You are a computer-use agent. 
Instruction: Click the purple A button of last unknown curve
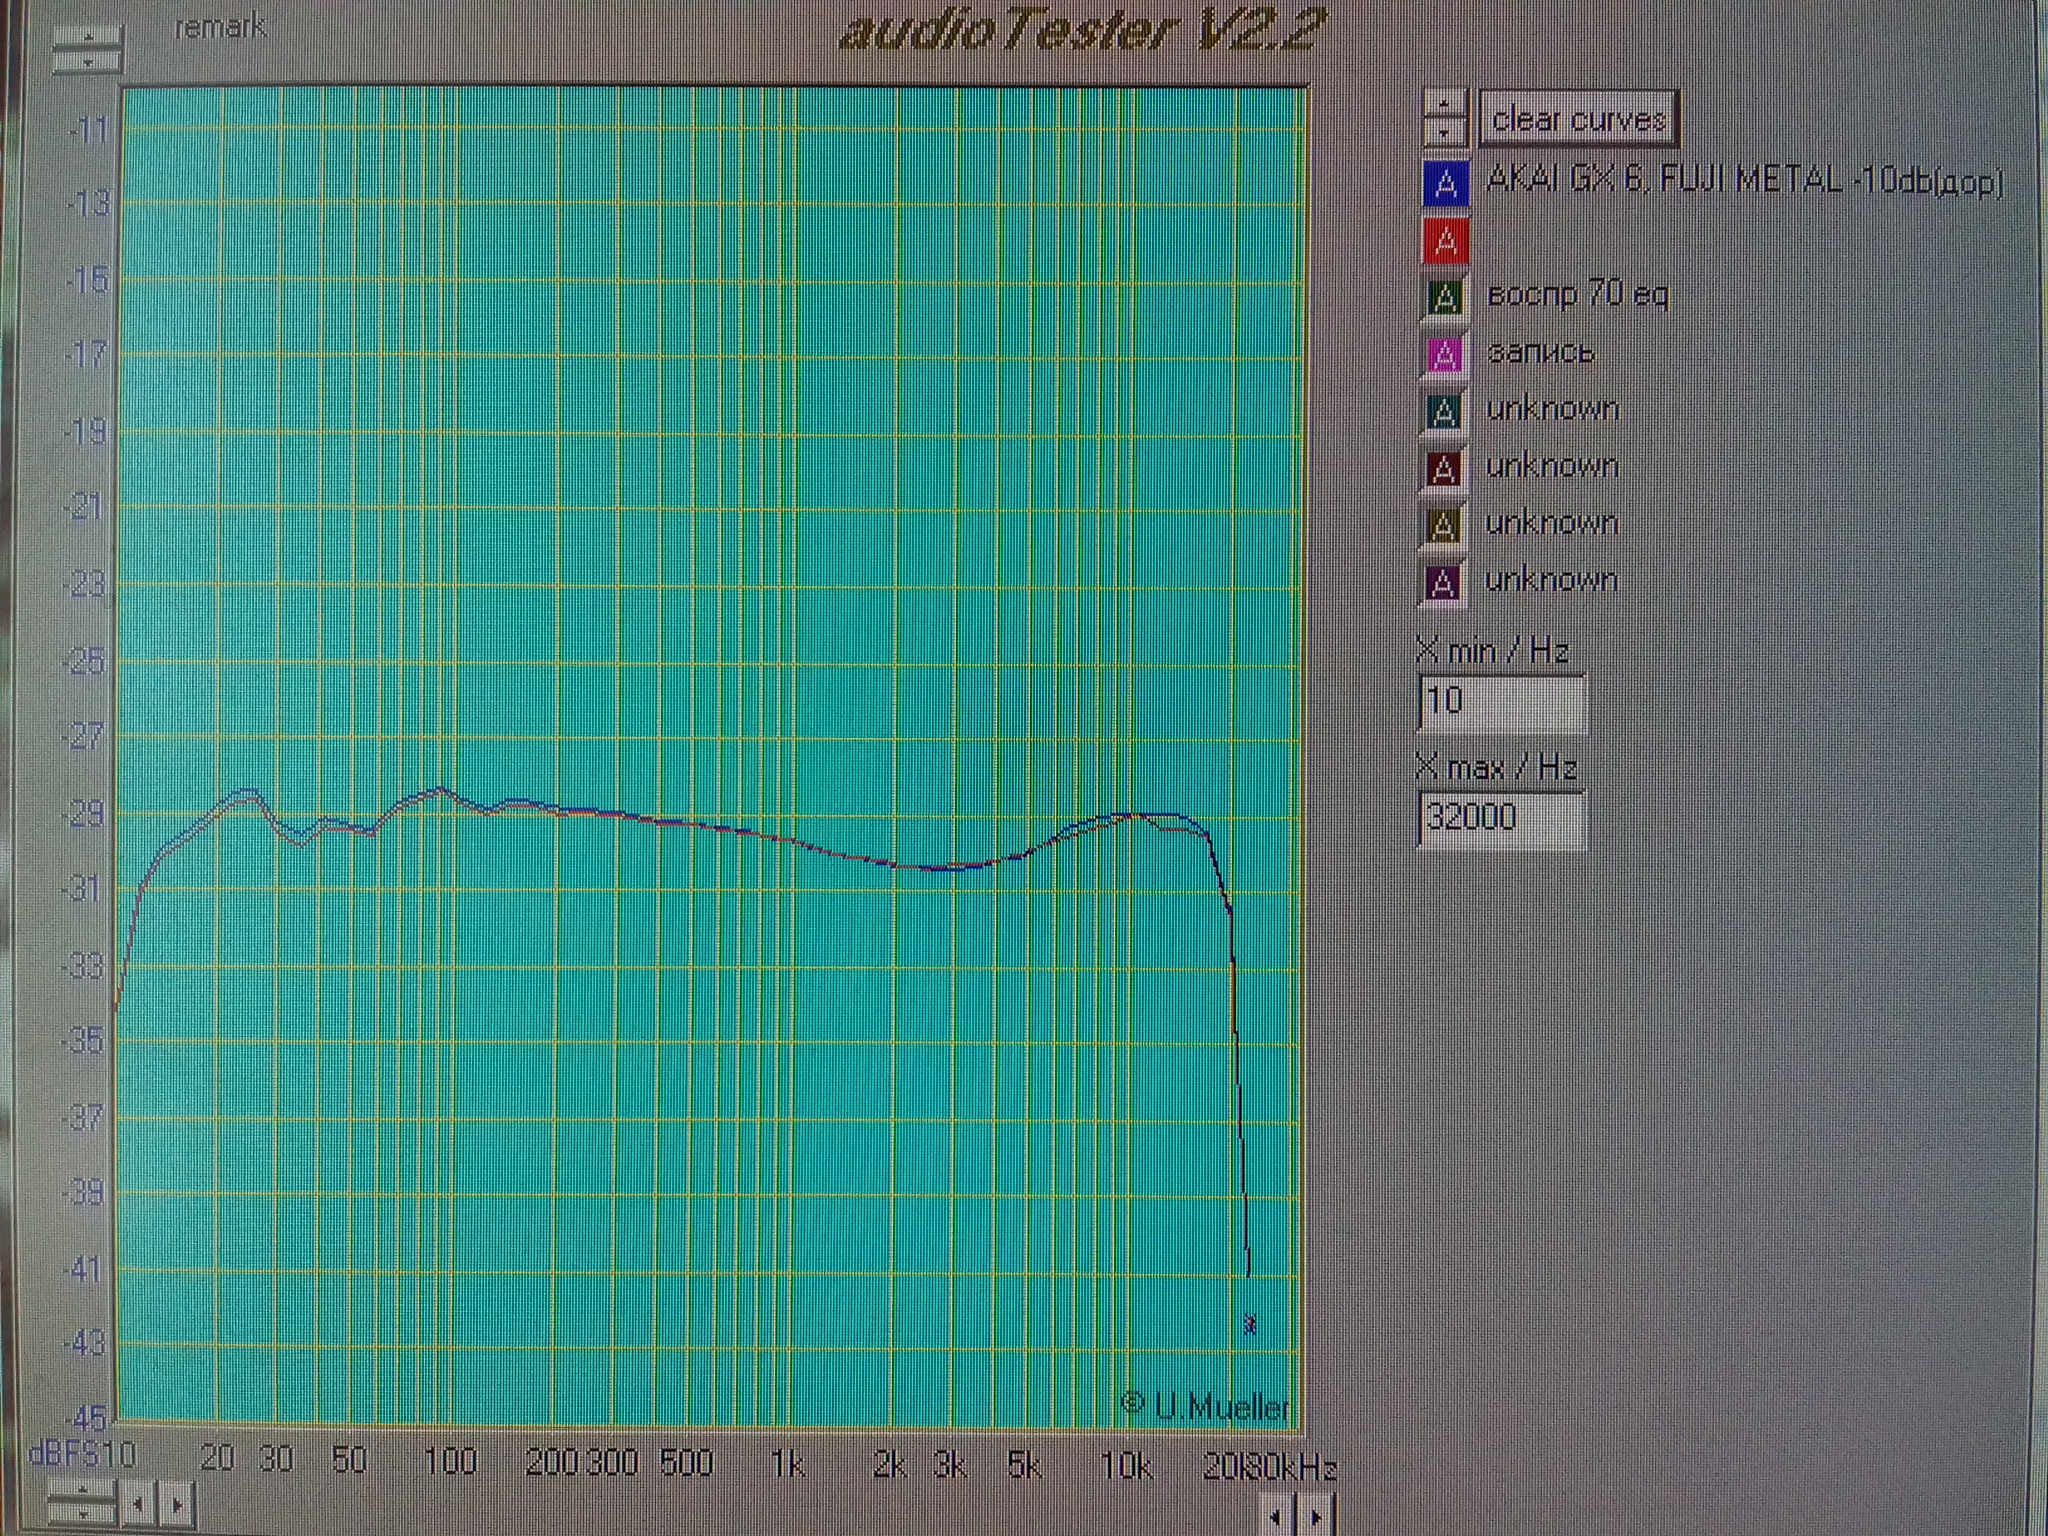tap(1443, 582)
